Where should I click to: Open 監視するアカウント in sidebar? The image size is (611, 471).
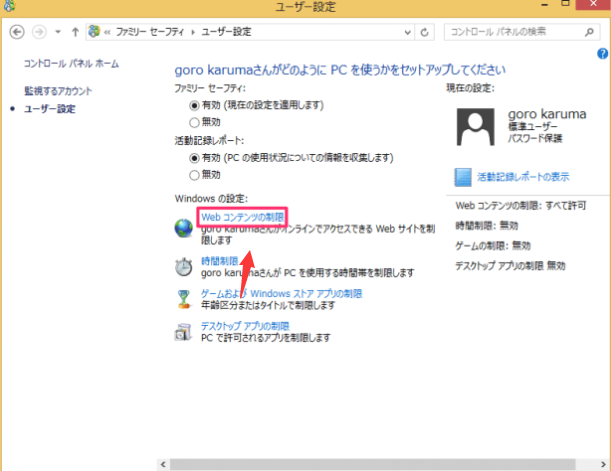(58, 91)
